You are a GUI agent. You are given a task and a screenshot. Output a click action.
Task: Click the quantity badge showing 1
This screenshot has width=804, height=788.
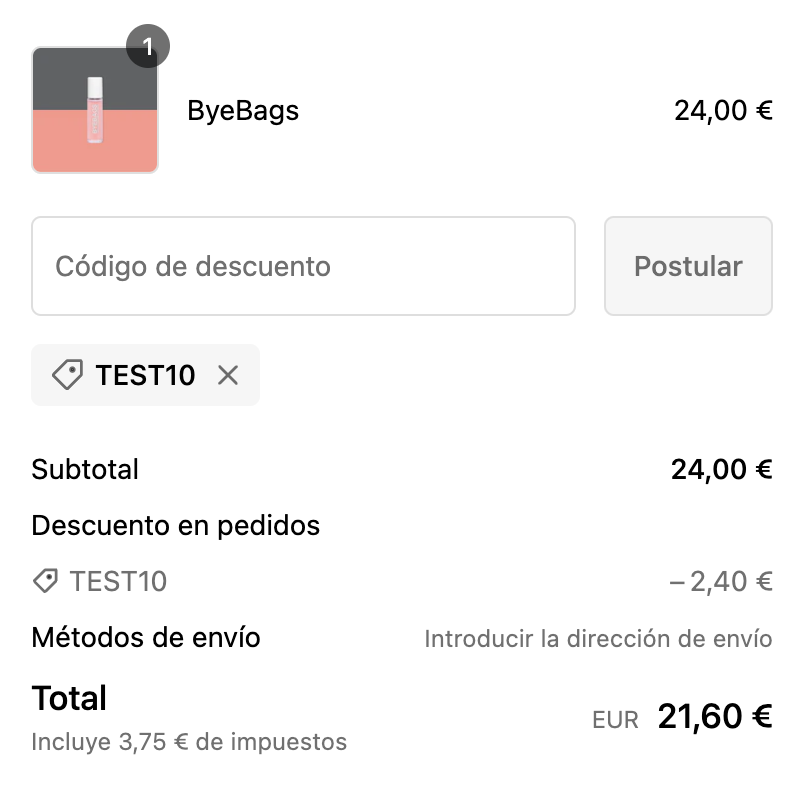tap(148, 46)
